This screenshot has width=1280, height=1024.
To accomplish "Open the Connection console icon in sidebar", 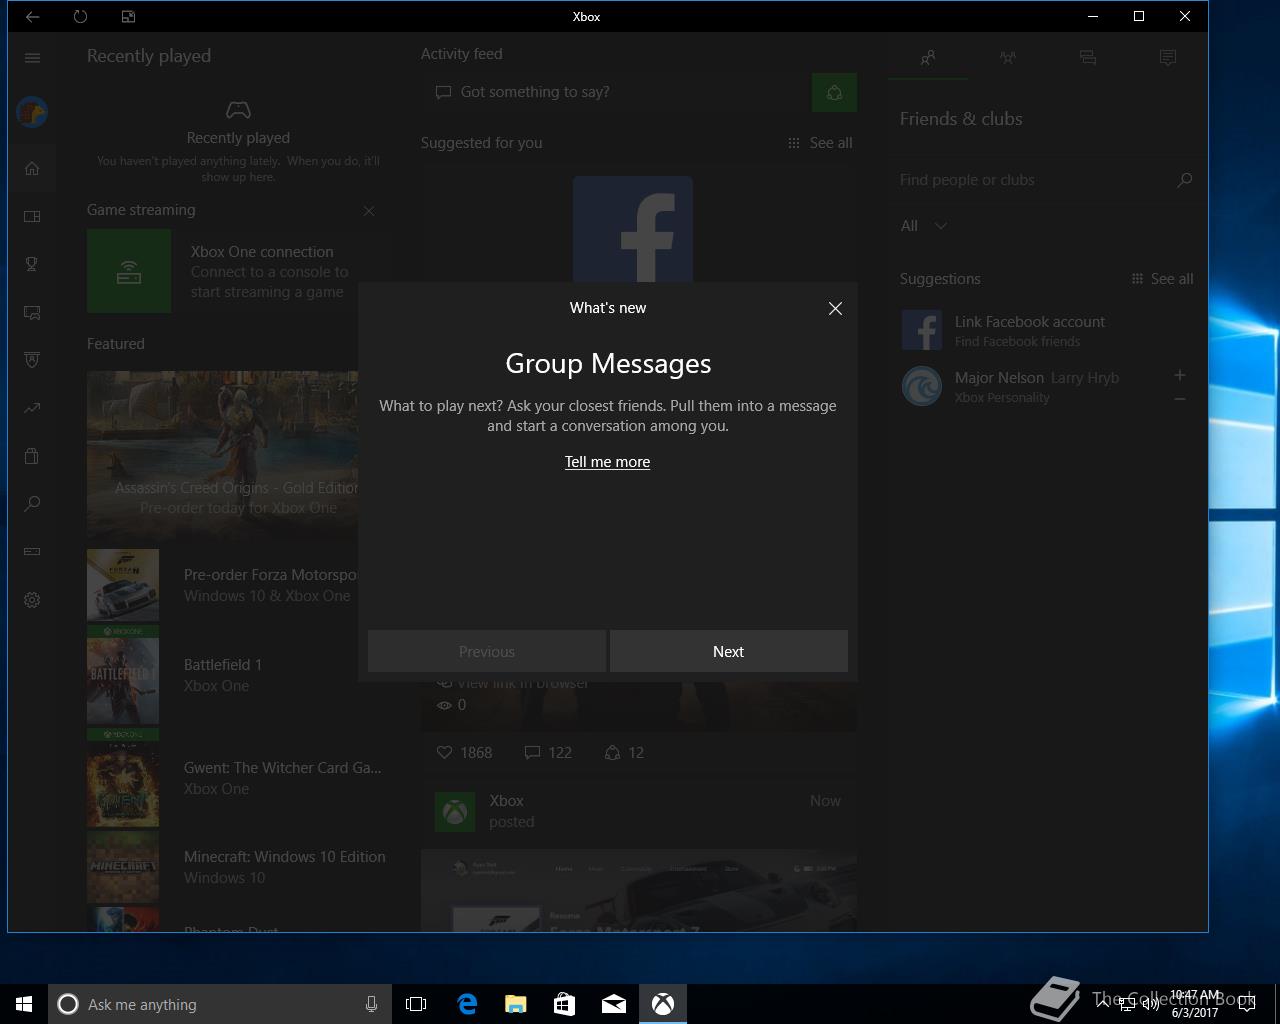I will coord(32,552).
